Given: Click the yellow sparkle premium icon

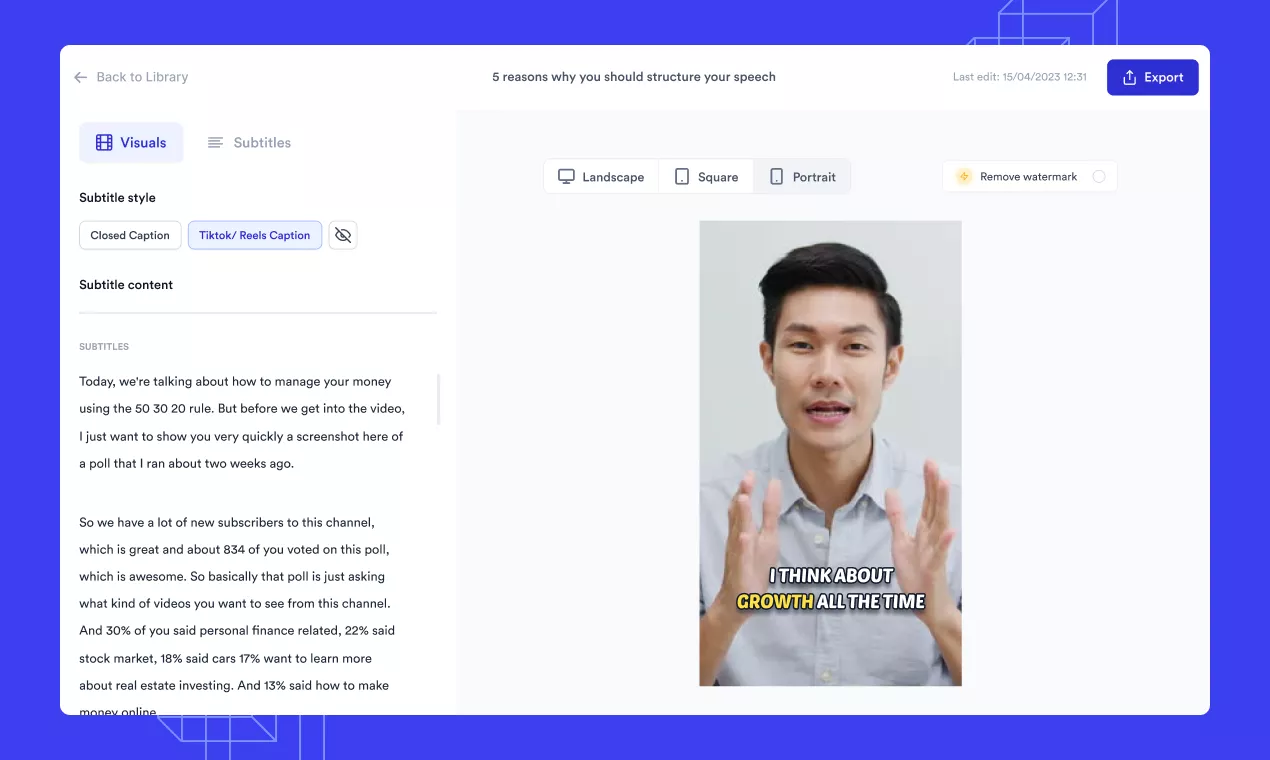Looking at the screenshot, I should click(964, 177).
